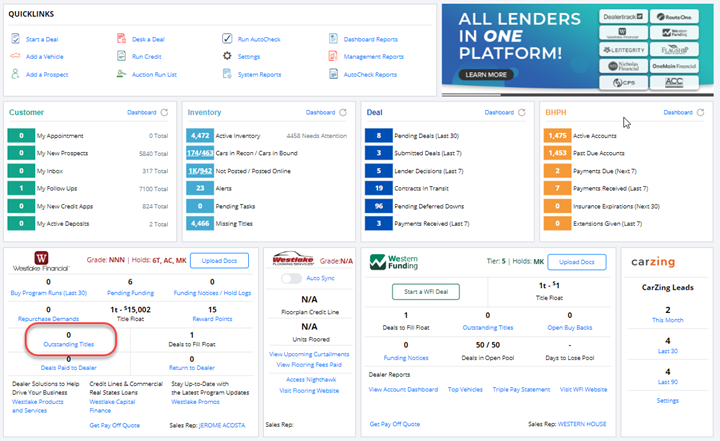Click the Westlake Financial logo
The width and height of the screenshot is (720, 441).
tap(41, 261)
